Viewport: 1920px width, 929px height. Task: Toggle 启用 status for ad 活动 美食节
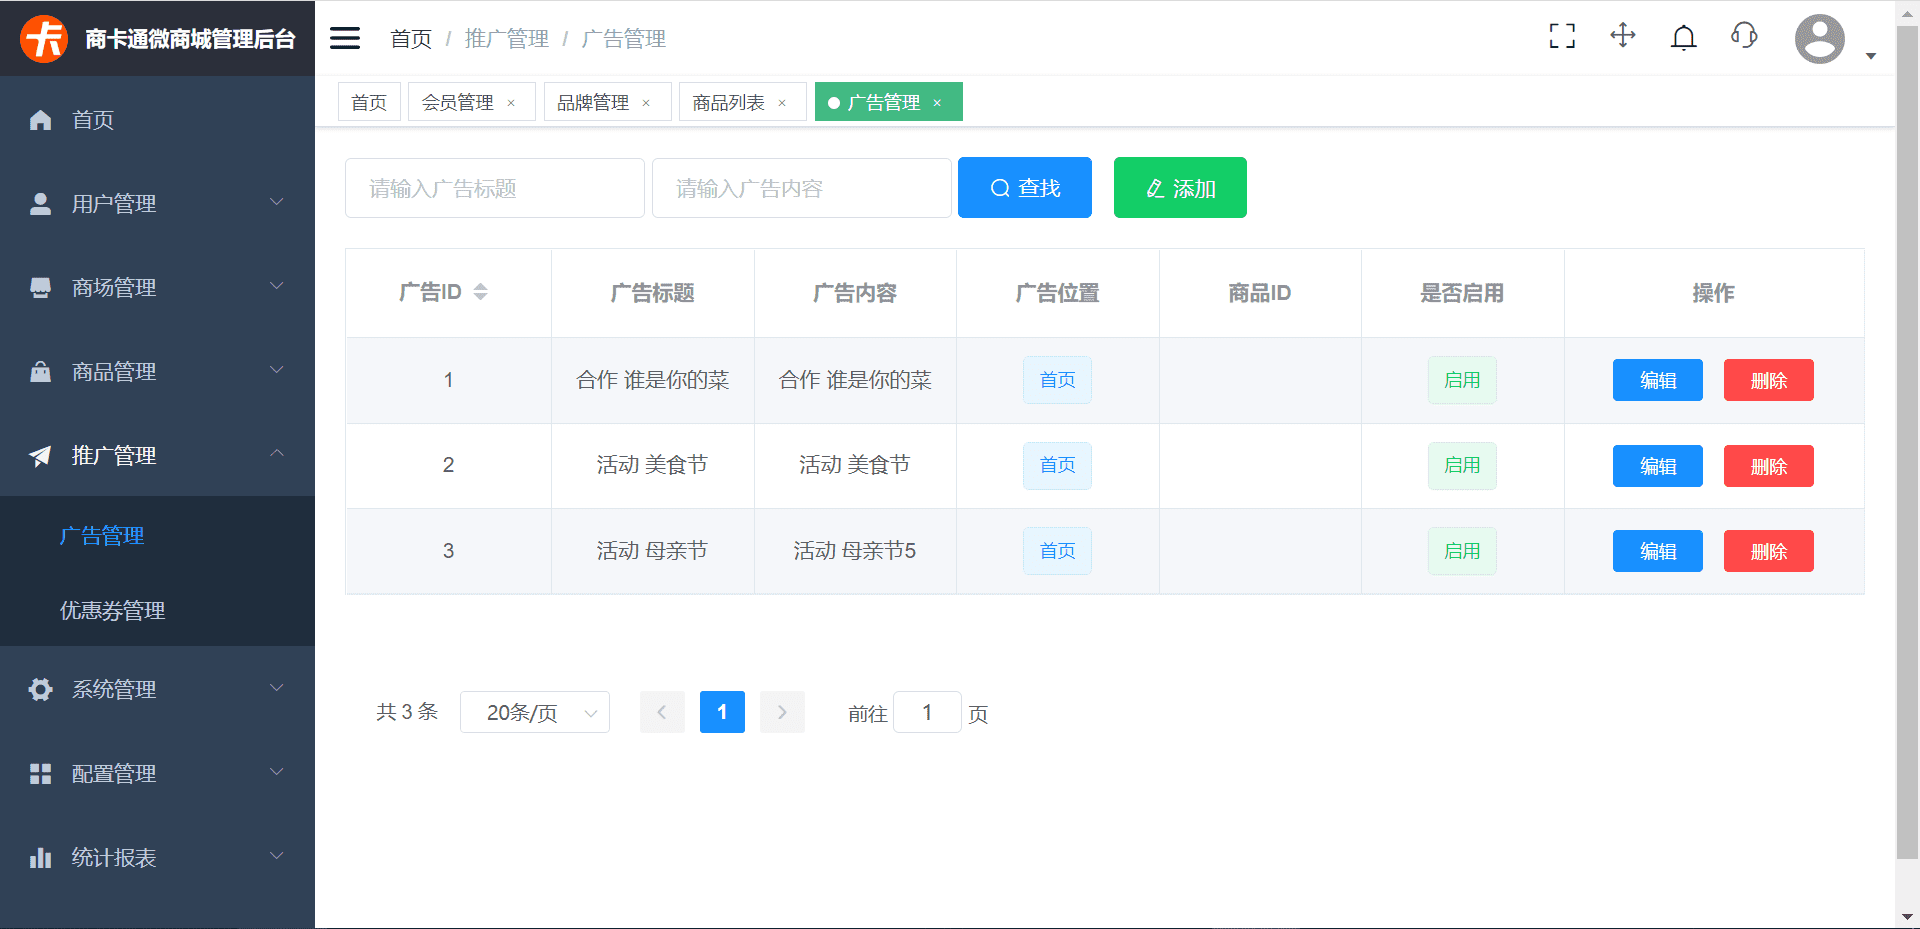click(x=1462, y=465)
